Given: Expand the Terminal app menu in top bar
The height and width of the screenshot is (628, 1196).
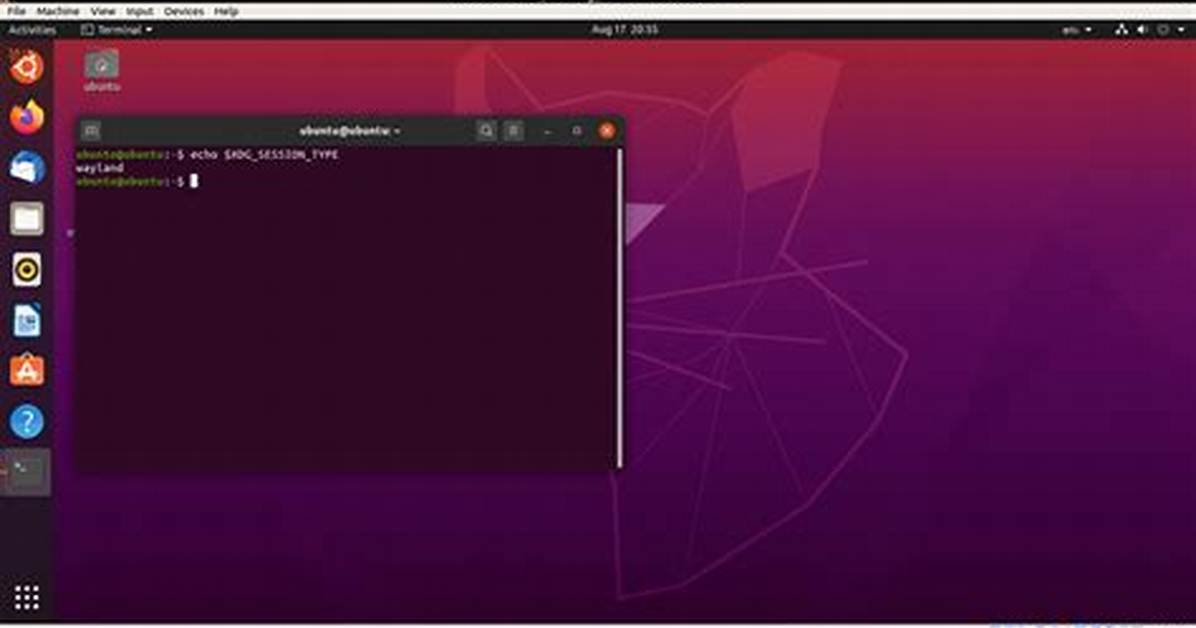Looking at the screenshot, I should coord(116,30).
